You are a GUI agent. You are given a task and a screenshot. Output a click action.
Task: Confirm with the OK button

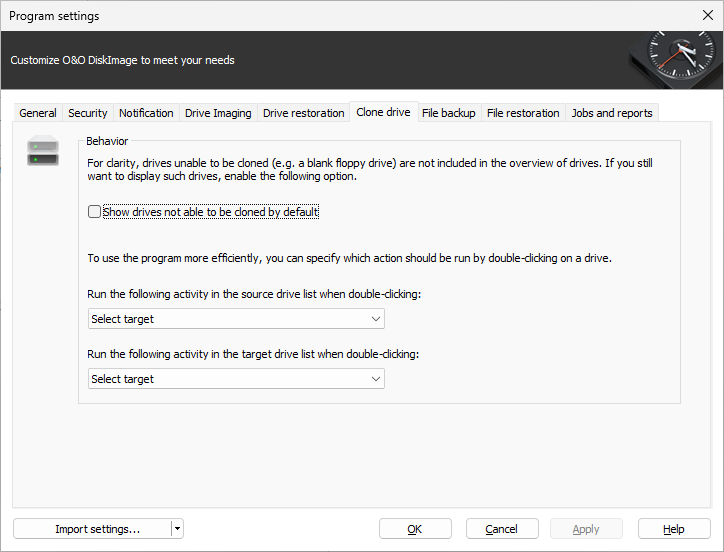click(x=415, y=529)
